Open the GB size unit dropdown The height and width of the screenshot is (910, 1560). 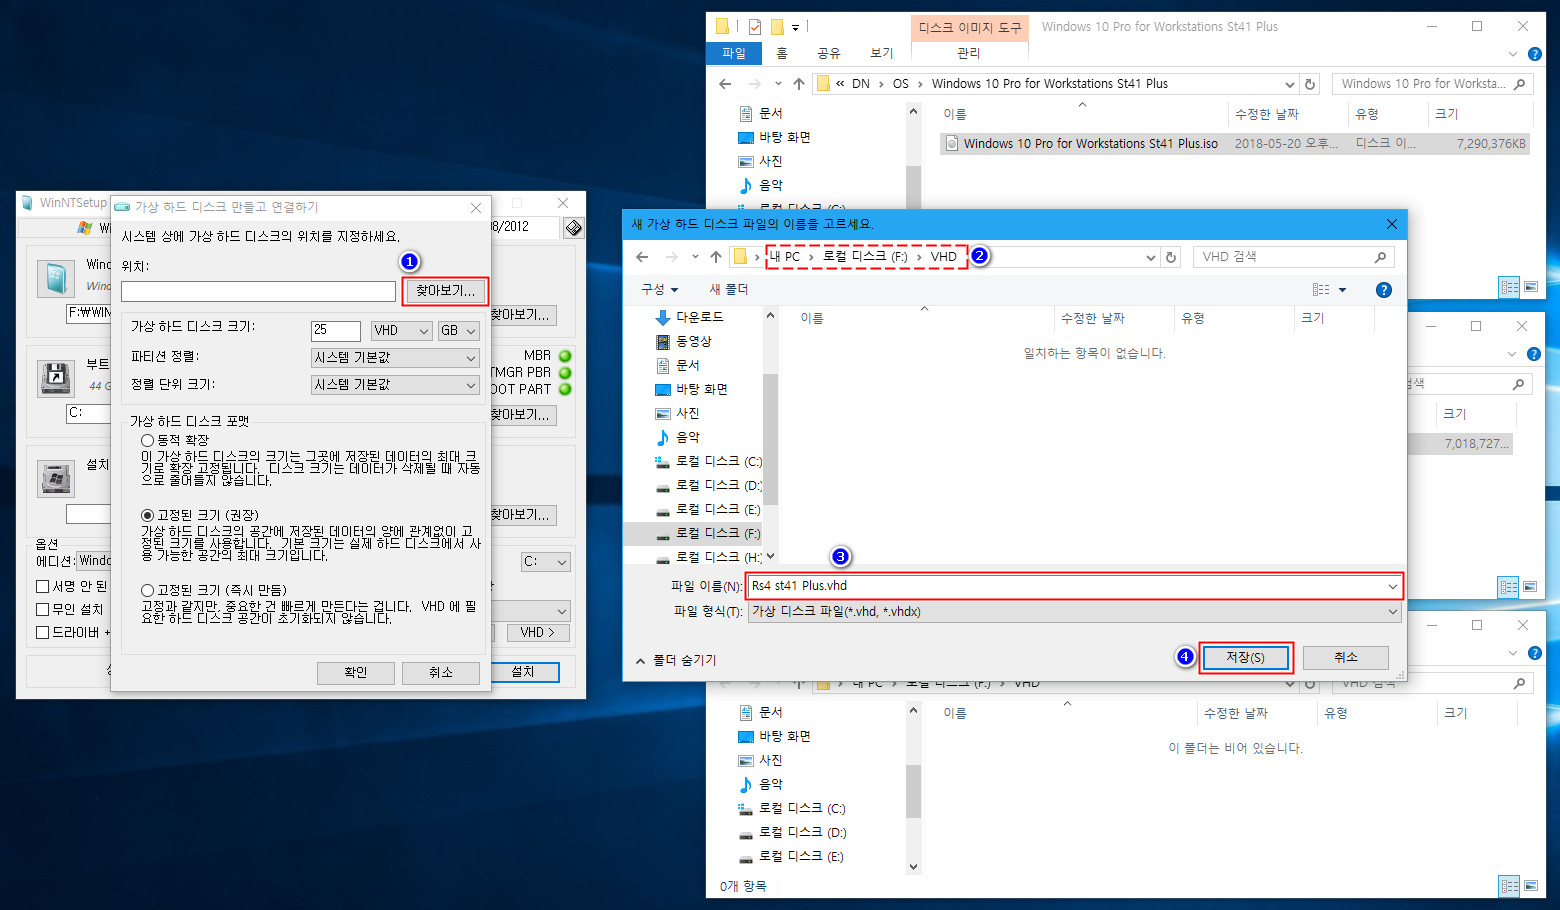pos(459,331)
